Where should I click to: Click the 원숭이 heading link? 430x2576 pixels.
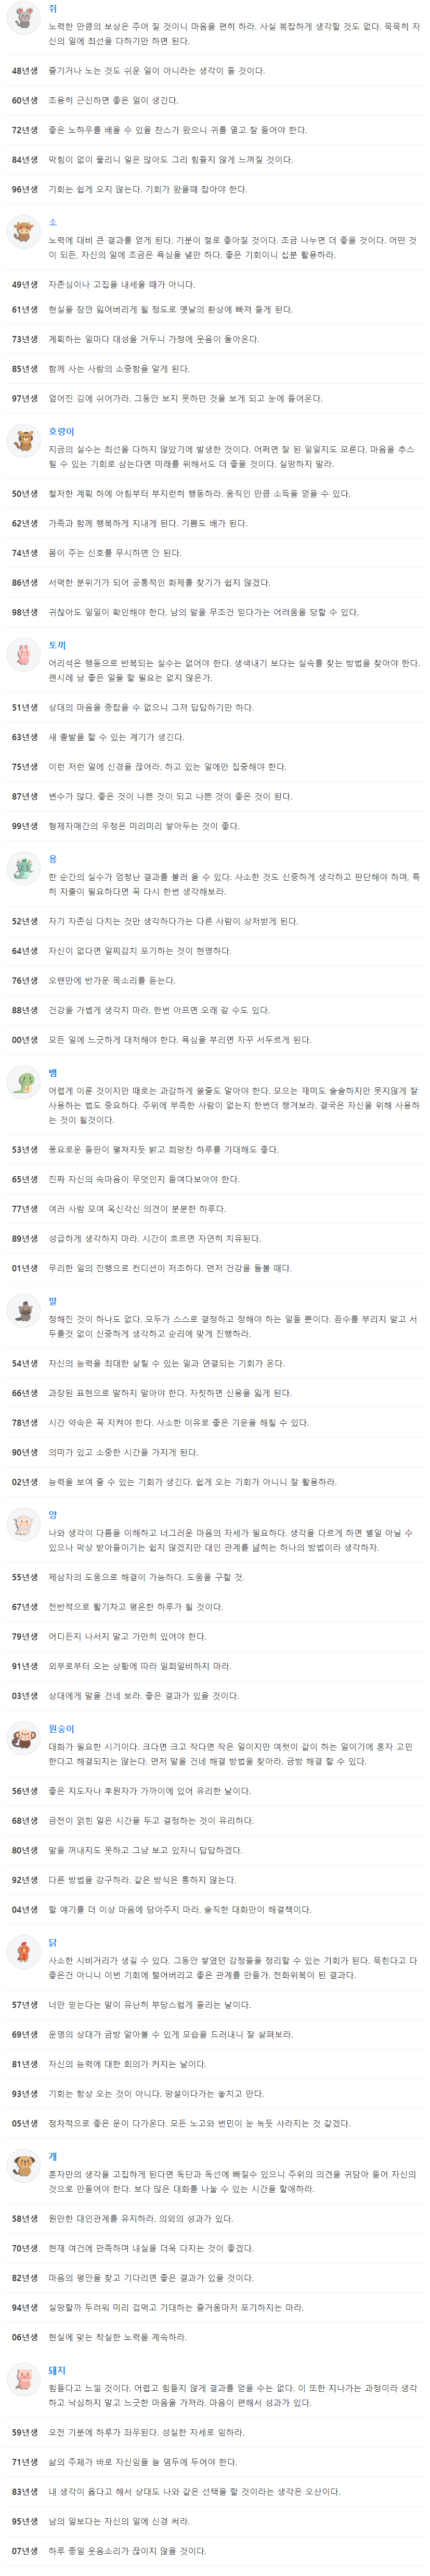pyautogui.click(x=62, y=1729)
